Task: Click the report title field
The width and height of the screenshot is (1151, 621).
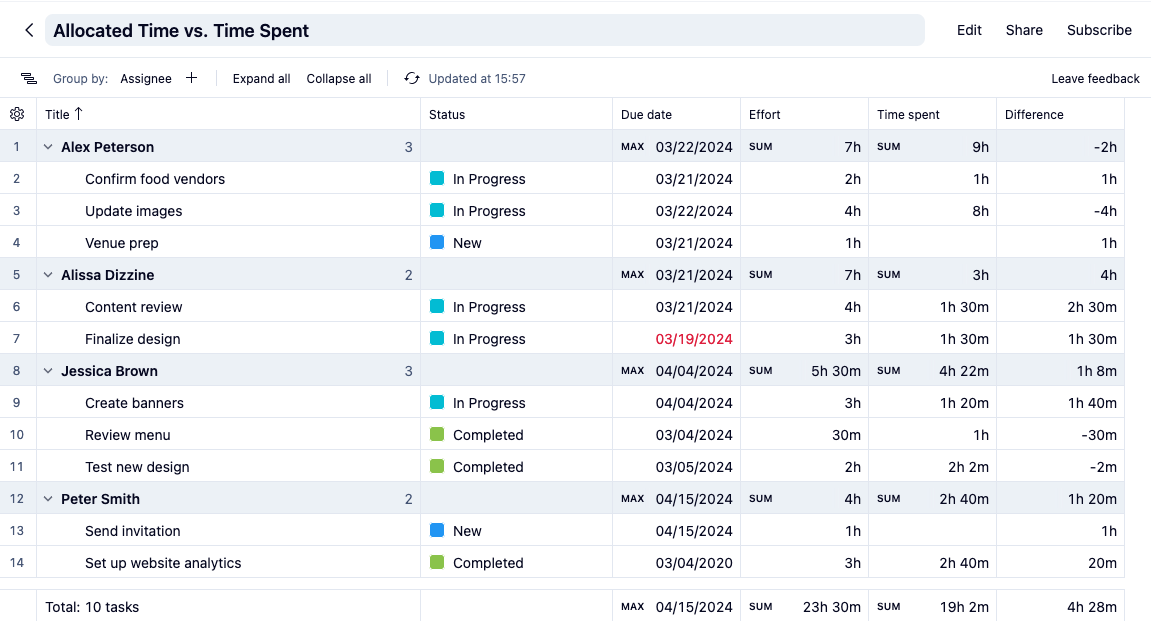Action: tap(484, 30)
